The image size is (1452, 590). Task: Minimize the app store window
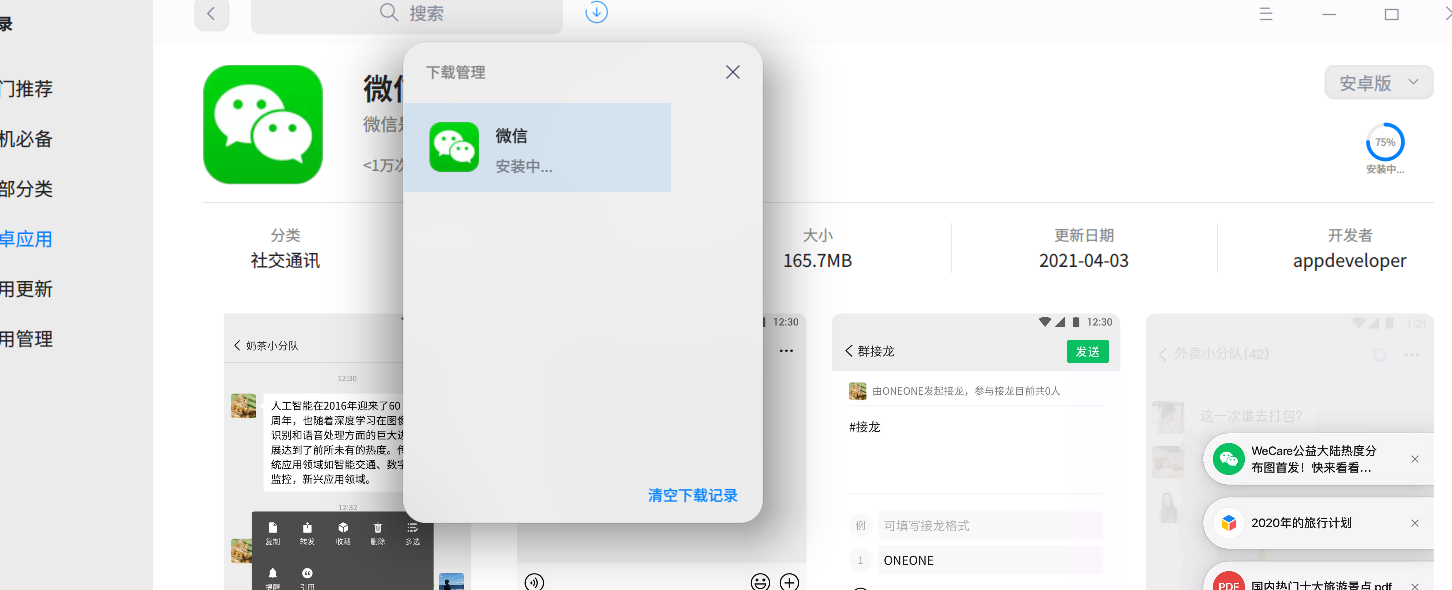(x=1329, y=14)
